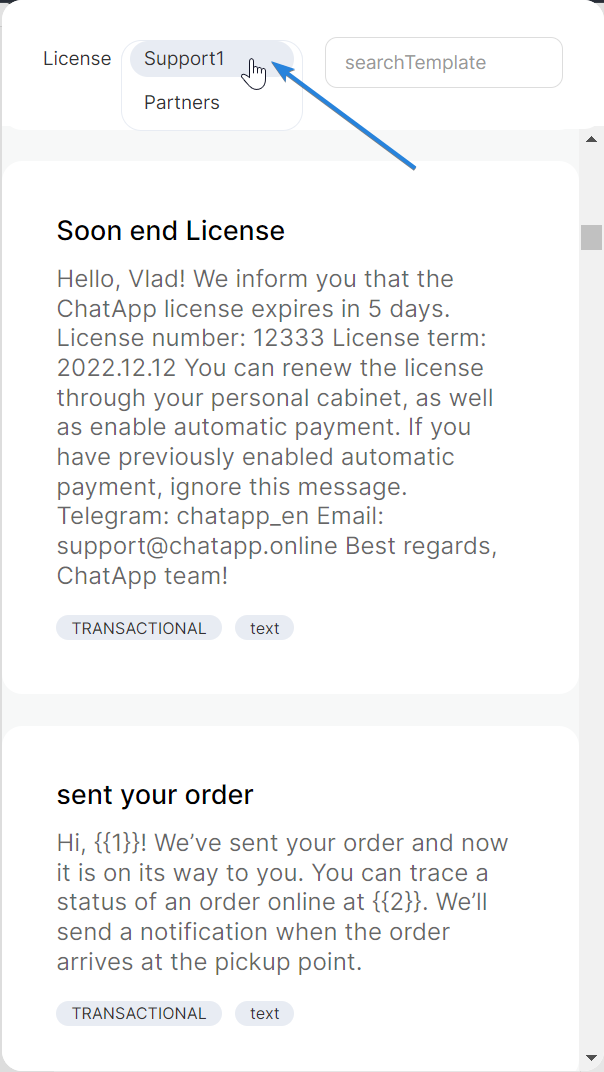Choose the Partners license option
Image resolution: width=604 pixels, height=1072 pixels.
pyautogui.click(x=182, y=103)
